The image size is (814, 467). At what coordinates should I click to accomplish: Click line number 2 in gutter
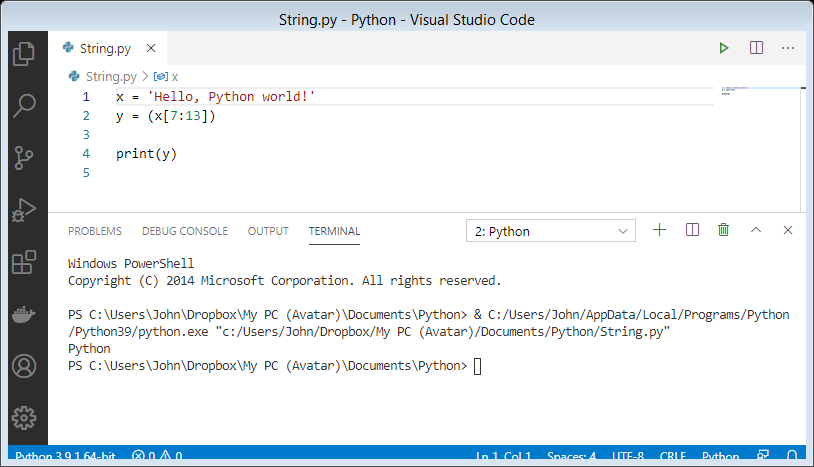[86, 116]
